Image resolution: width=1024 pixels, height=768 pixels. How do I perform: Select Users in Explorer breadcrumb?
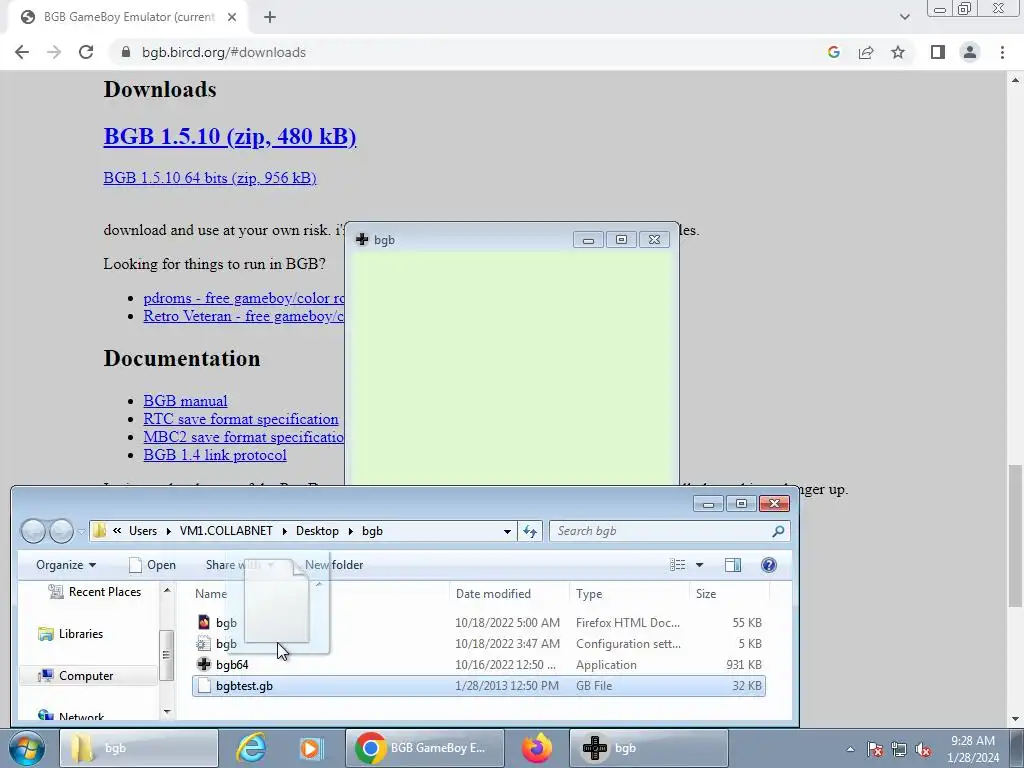click(143, 531)
